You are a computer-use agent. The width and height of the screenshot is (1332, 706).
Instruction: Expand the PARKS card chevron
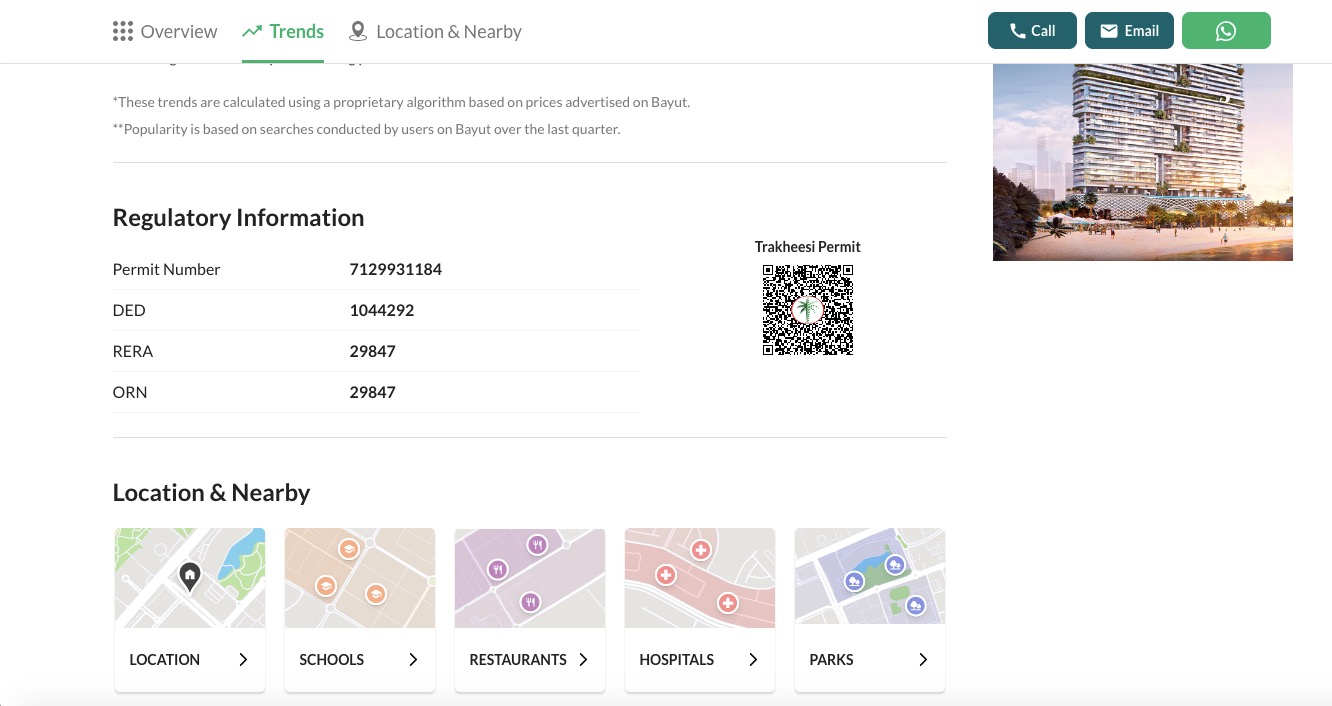click(x=923, y=659)
